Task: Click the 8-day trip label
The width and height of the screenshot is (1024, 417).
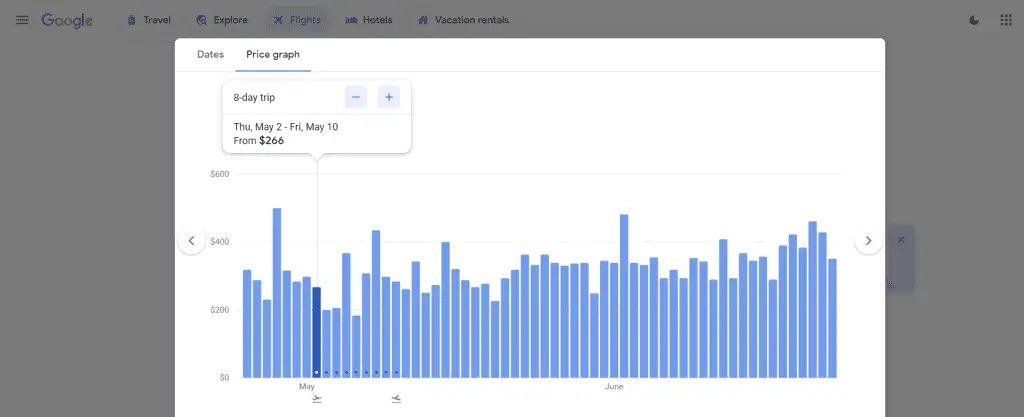Action: point(255,98)
